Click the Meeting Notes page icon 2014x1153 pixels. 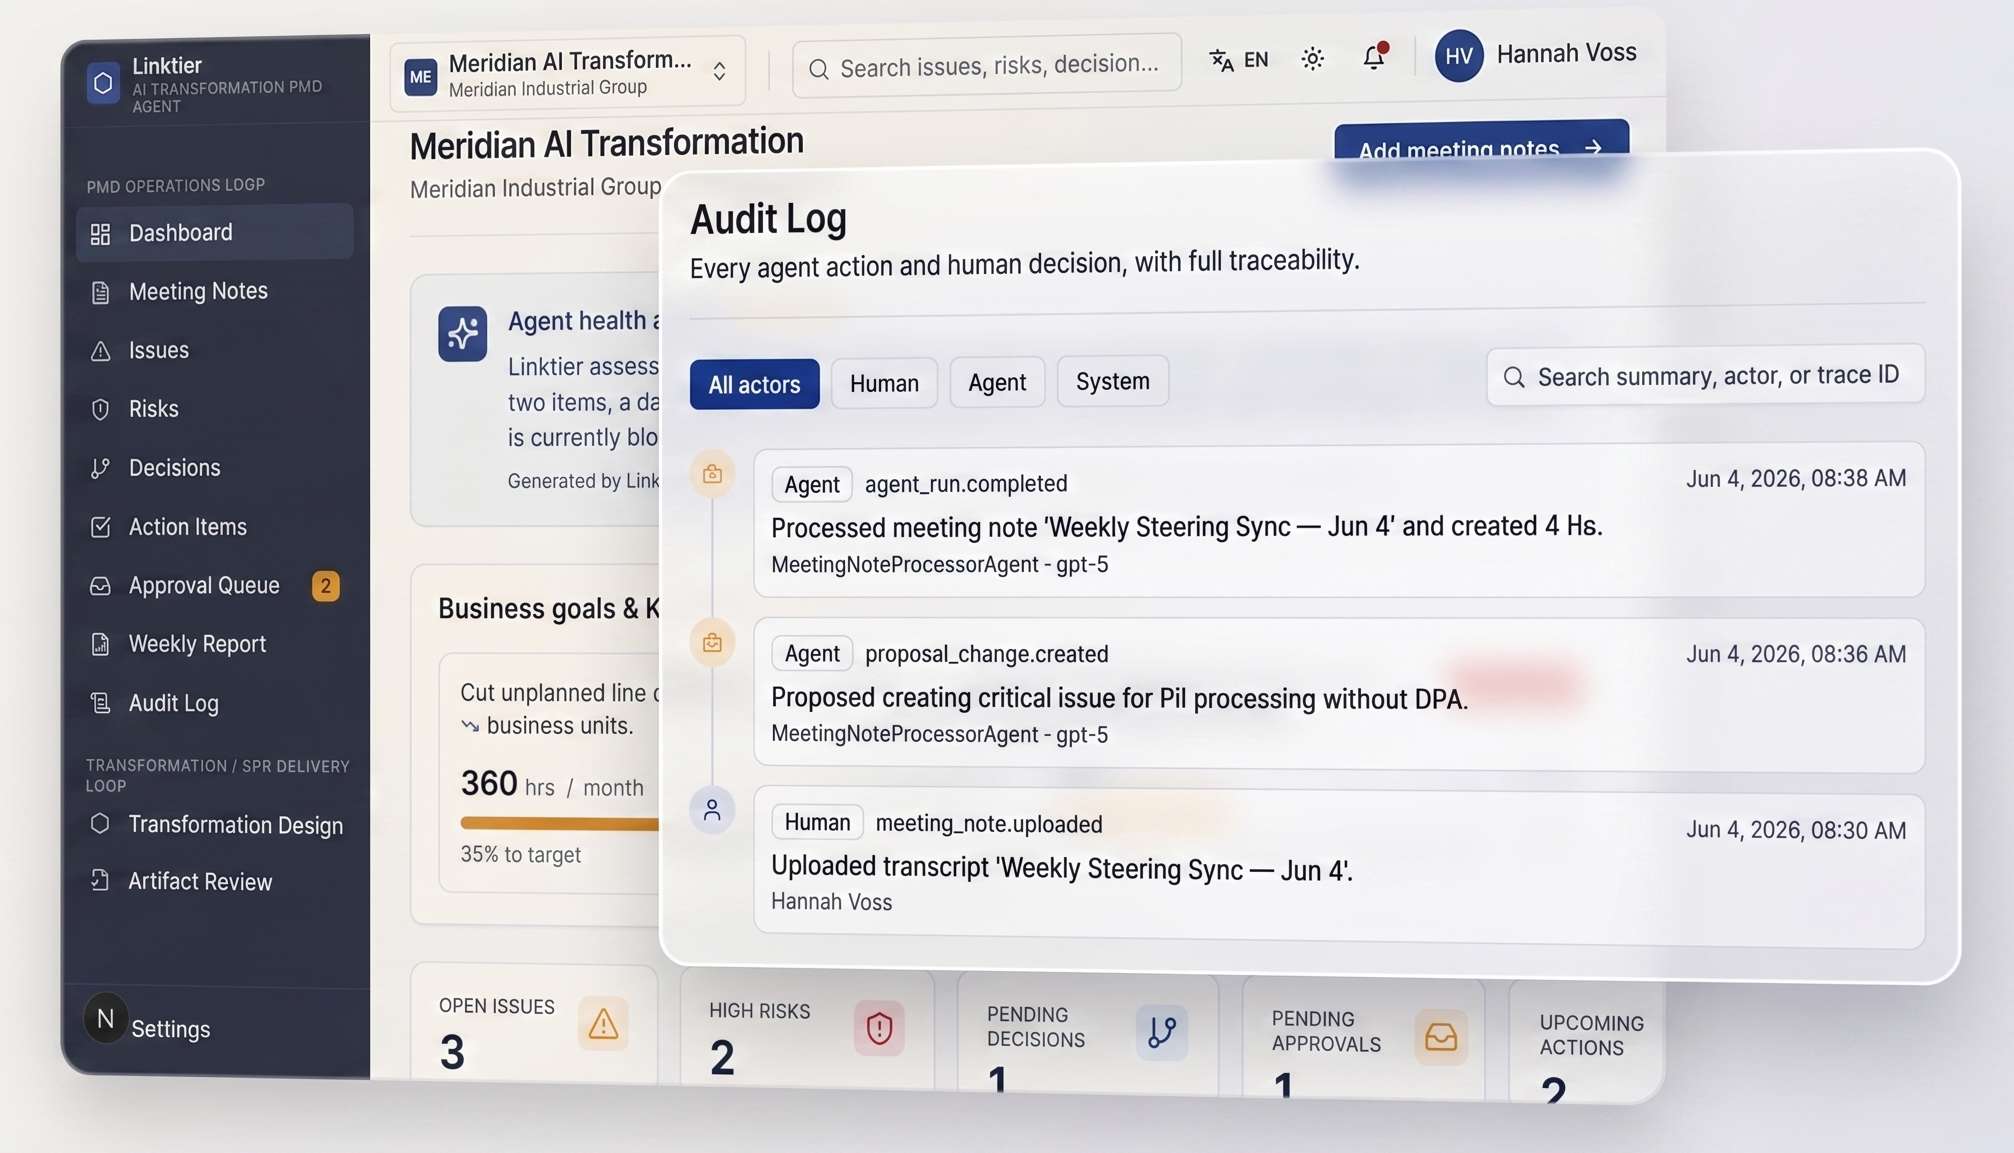100,292
